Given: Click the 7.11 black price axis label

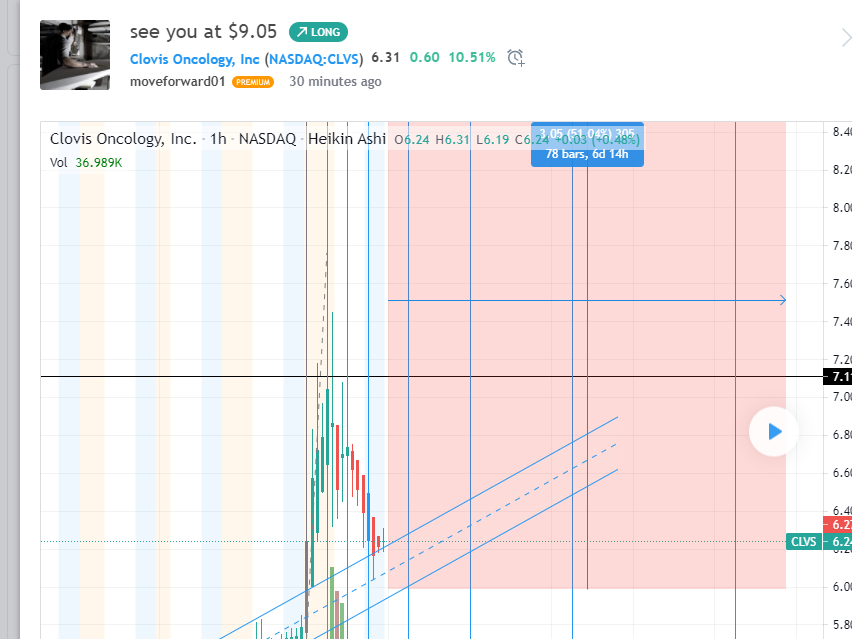Looking at the screenshot, I should pyautogui.click(x=837, y=377).
